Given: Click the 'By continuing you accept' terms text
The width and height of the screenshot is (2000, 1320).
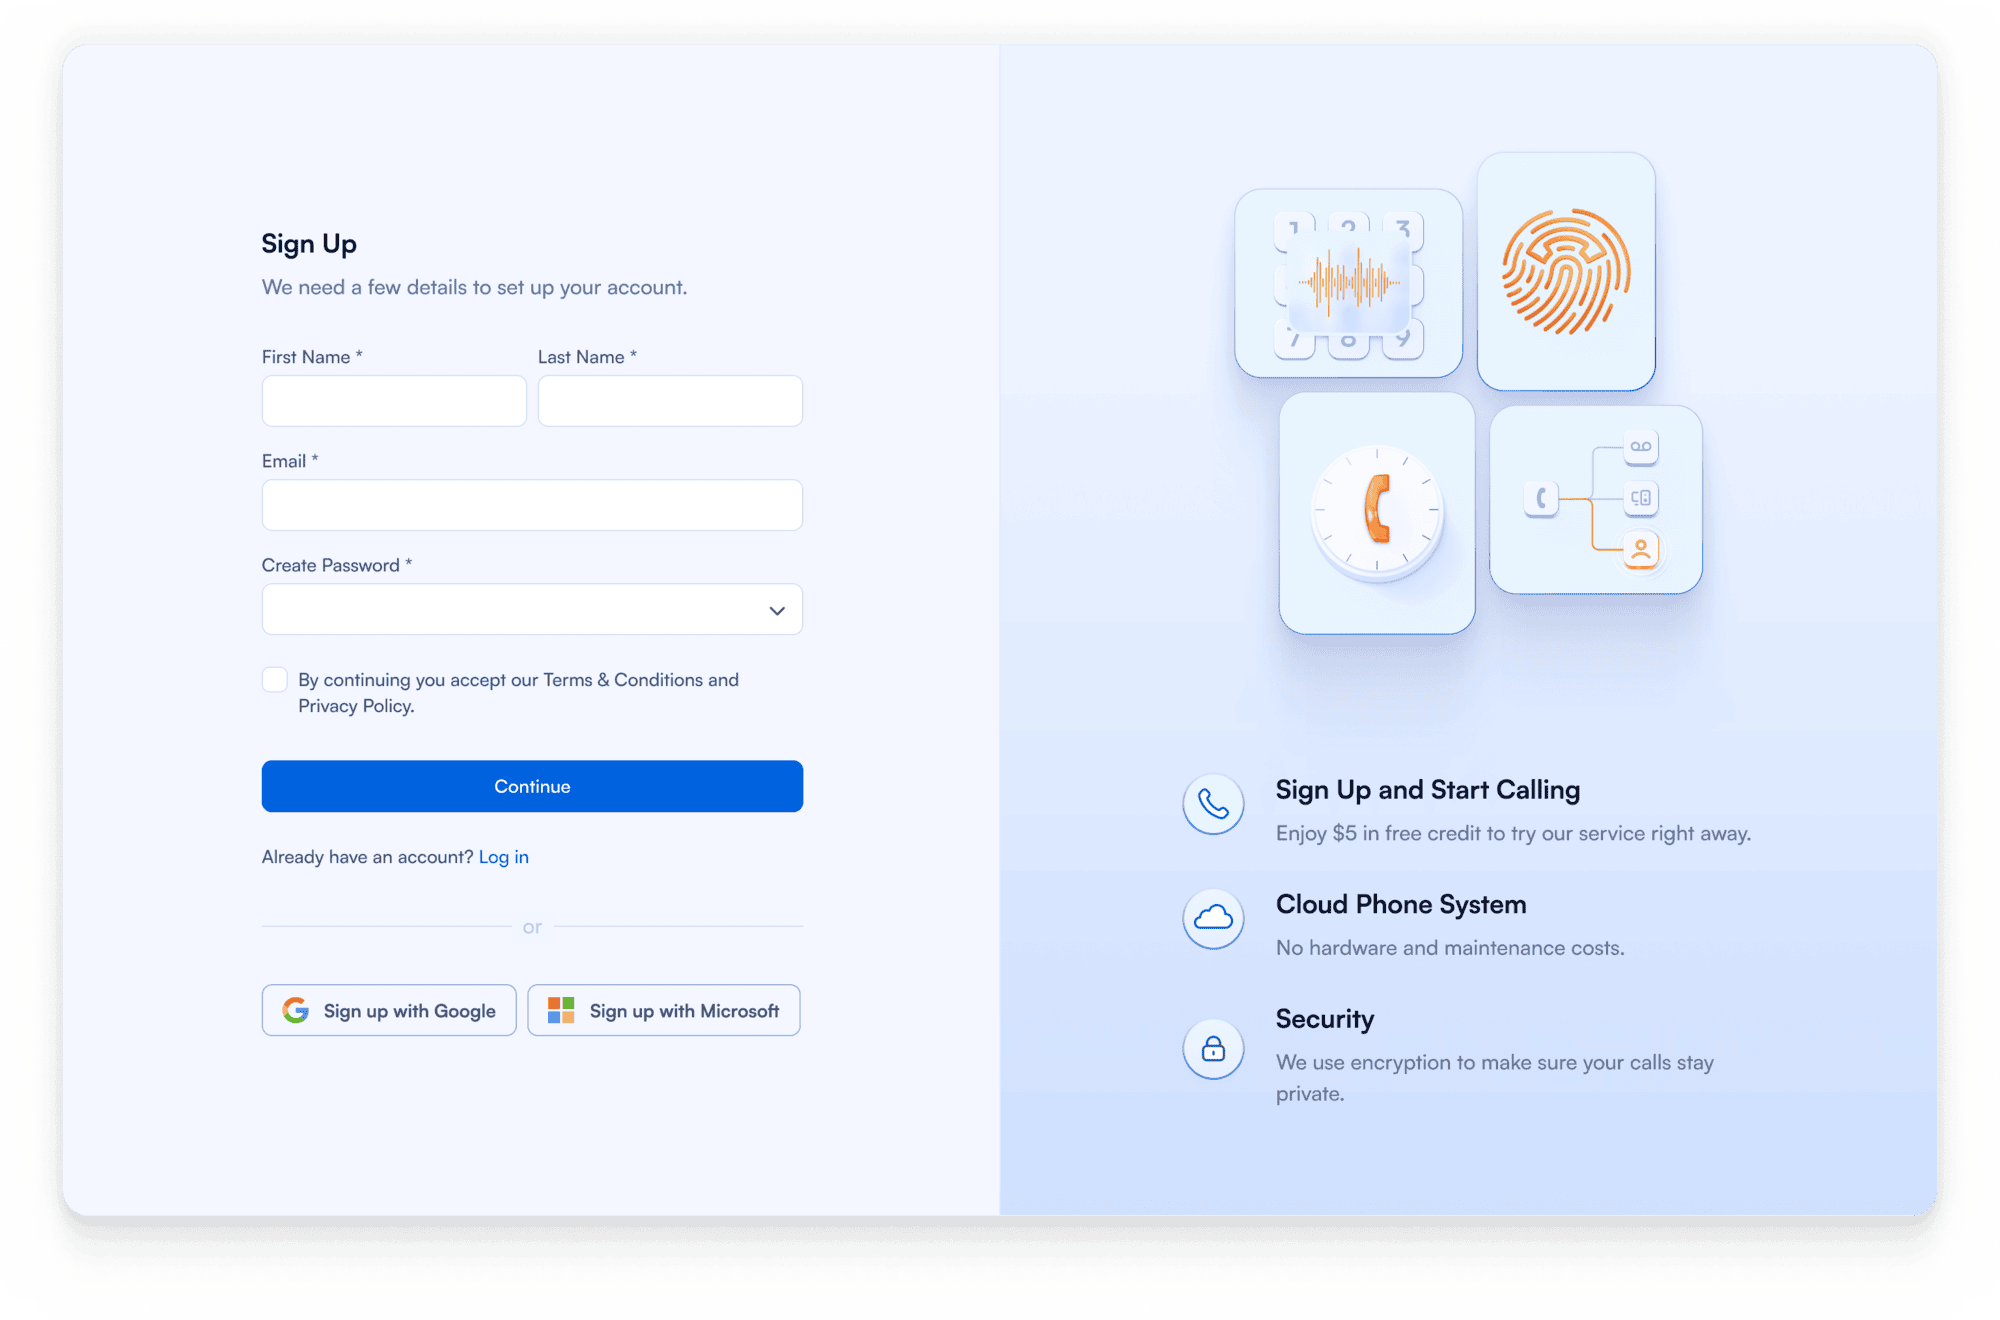Looking at the screenshot, I should (518, 693).
